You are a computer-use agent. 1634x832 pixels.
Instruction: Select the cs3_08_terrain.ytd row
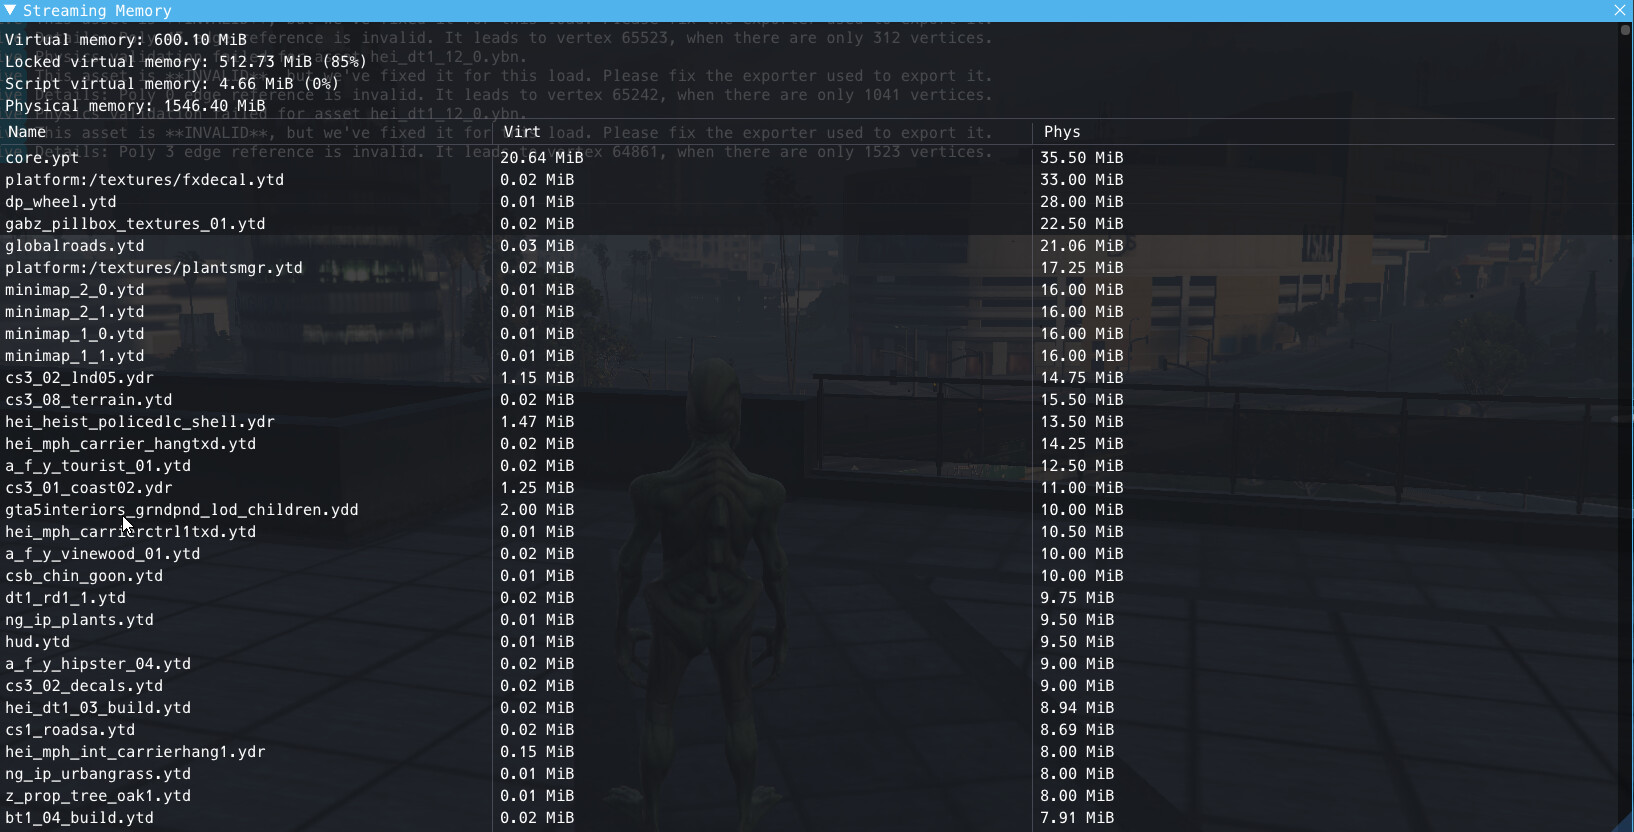tap(89, 400)
